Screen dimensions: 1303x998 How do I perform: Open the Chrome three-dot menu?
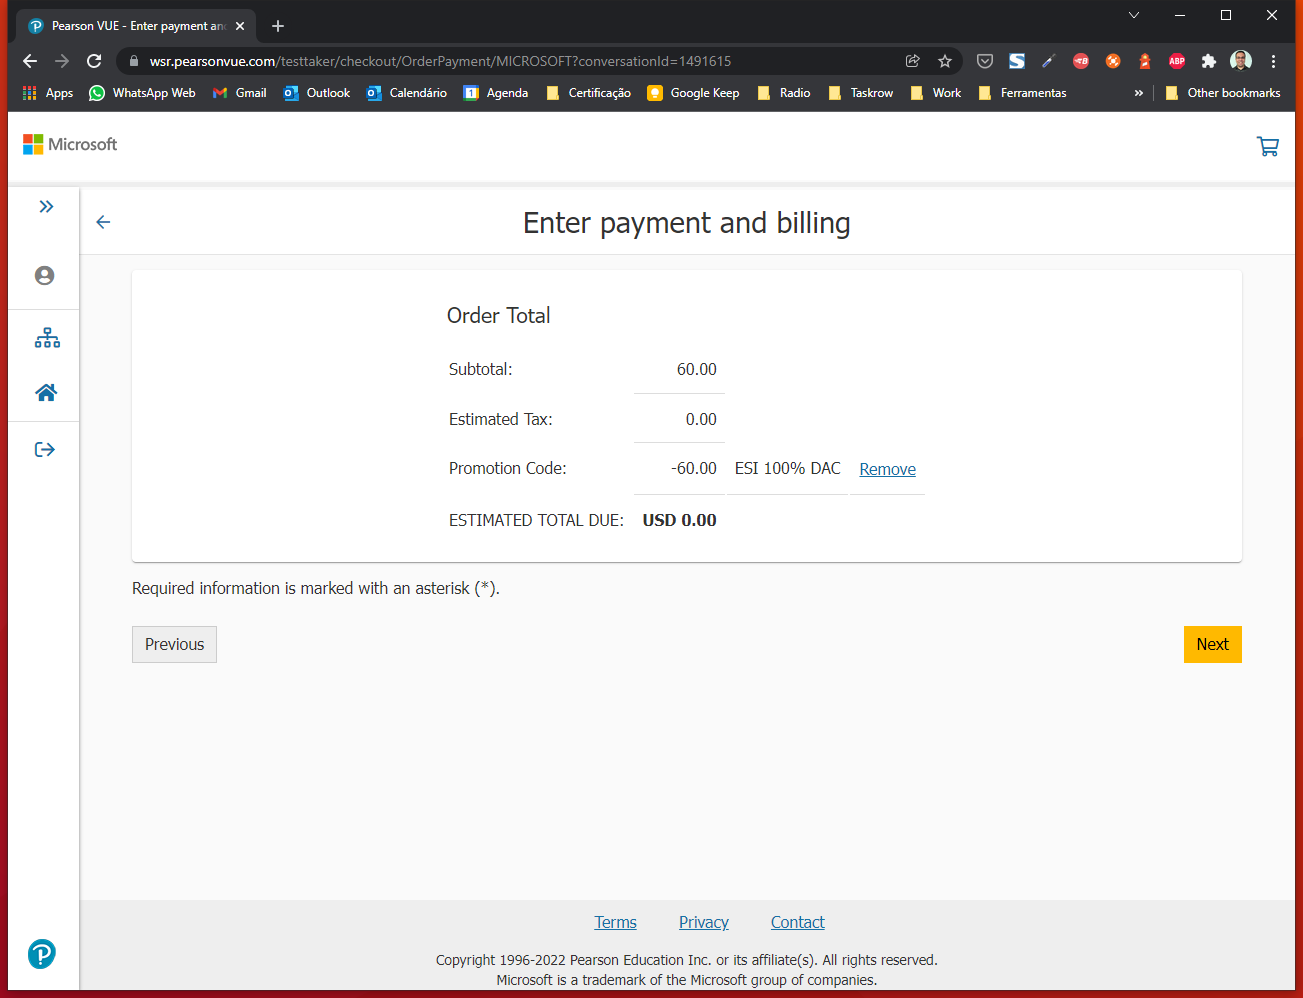1273,61
